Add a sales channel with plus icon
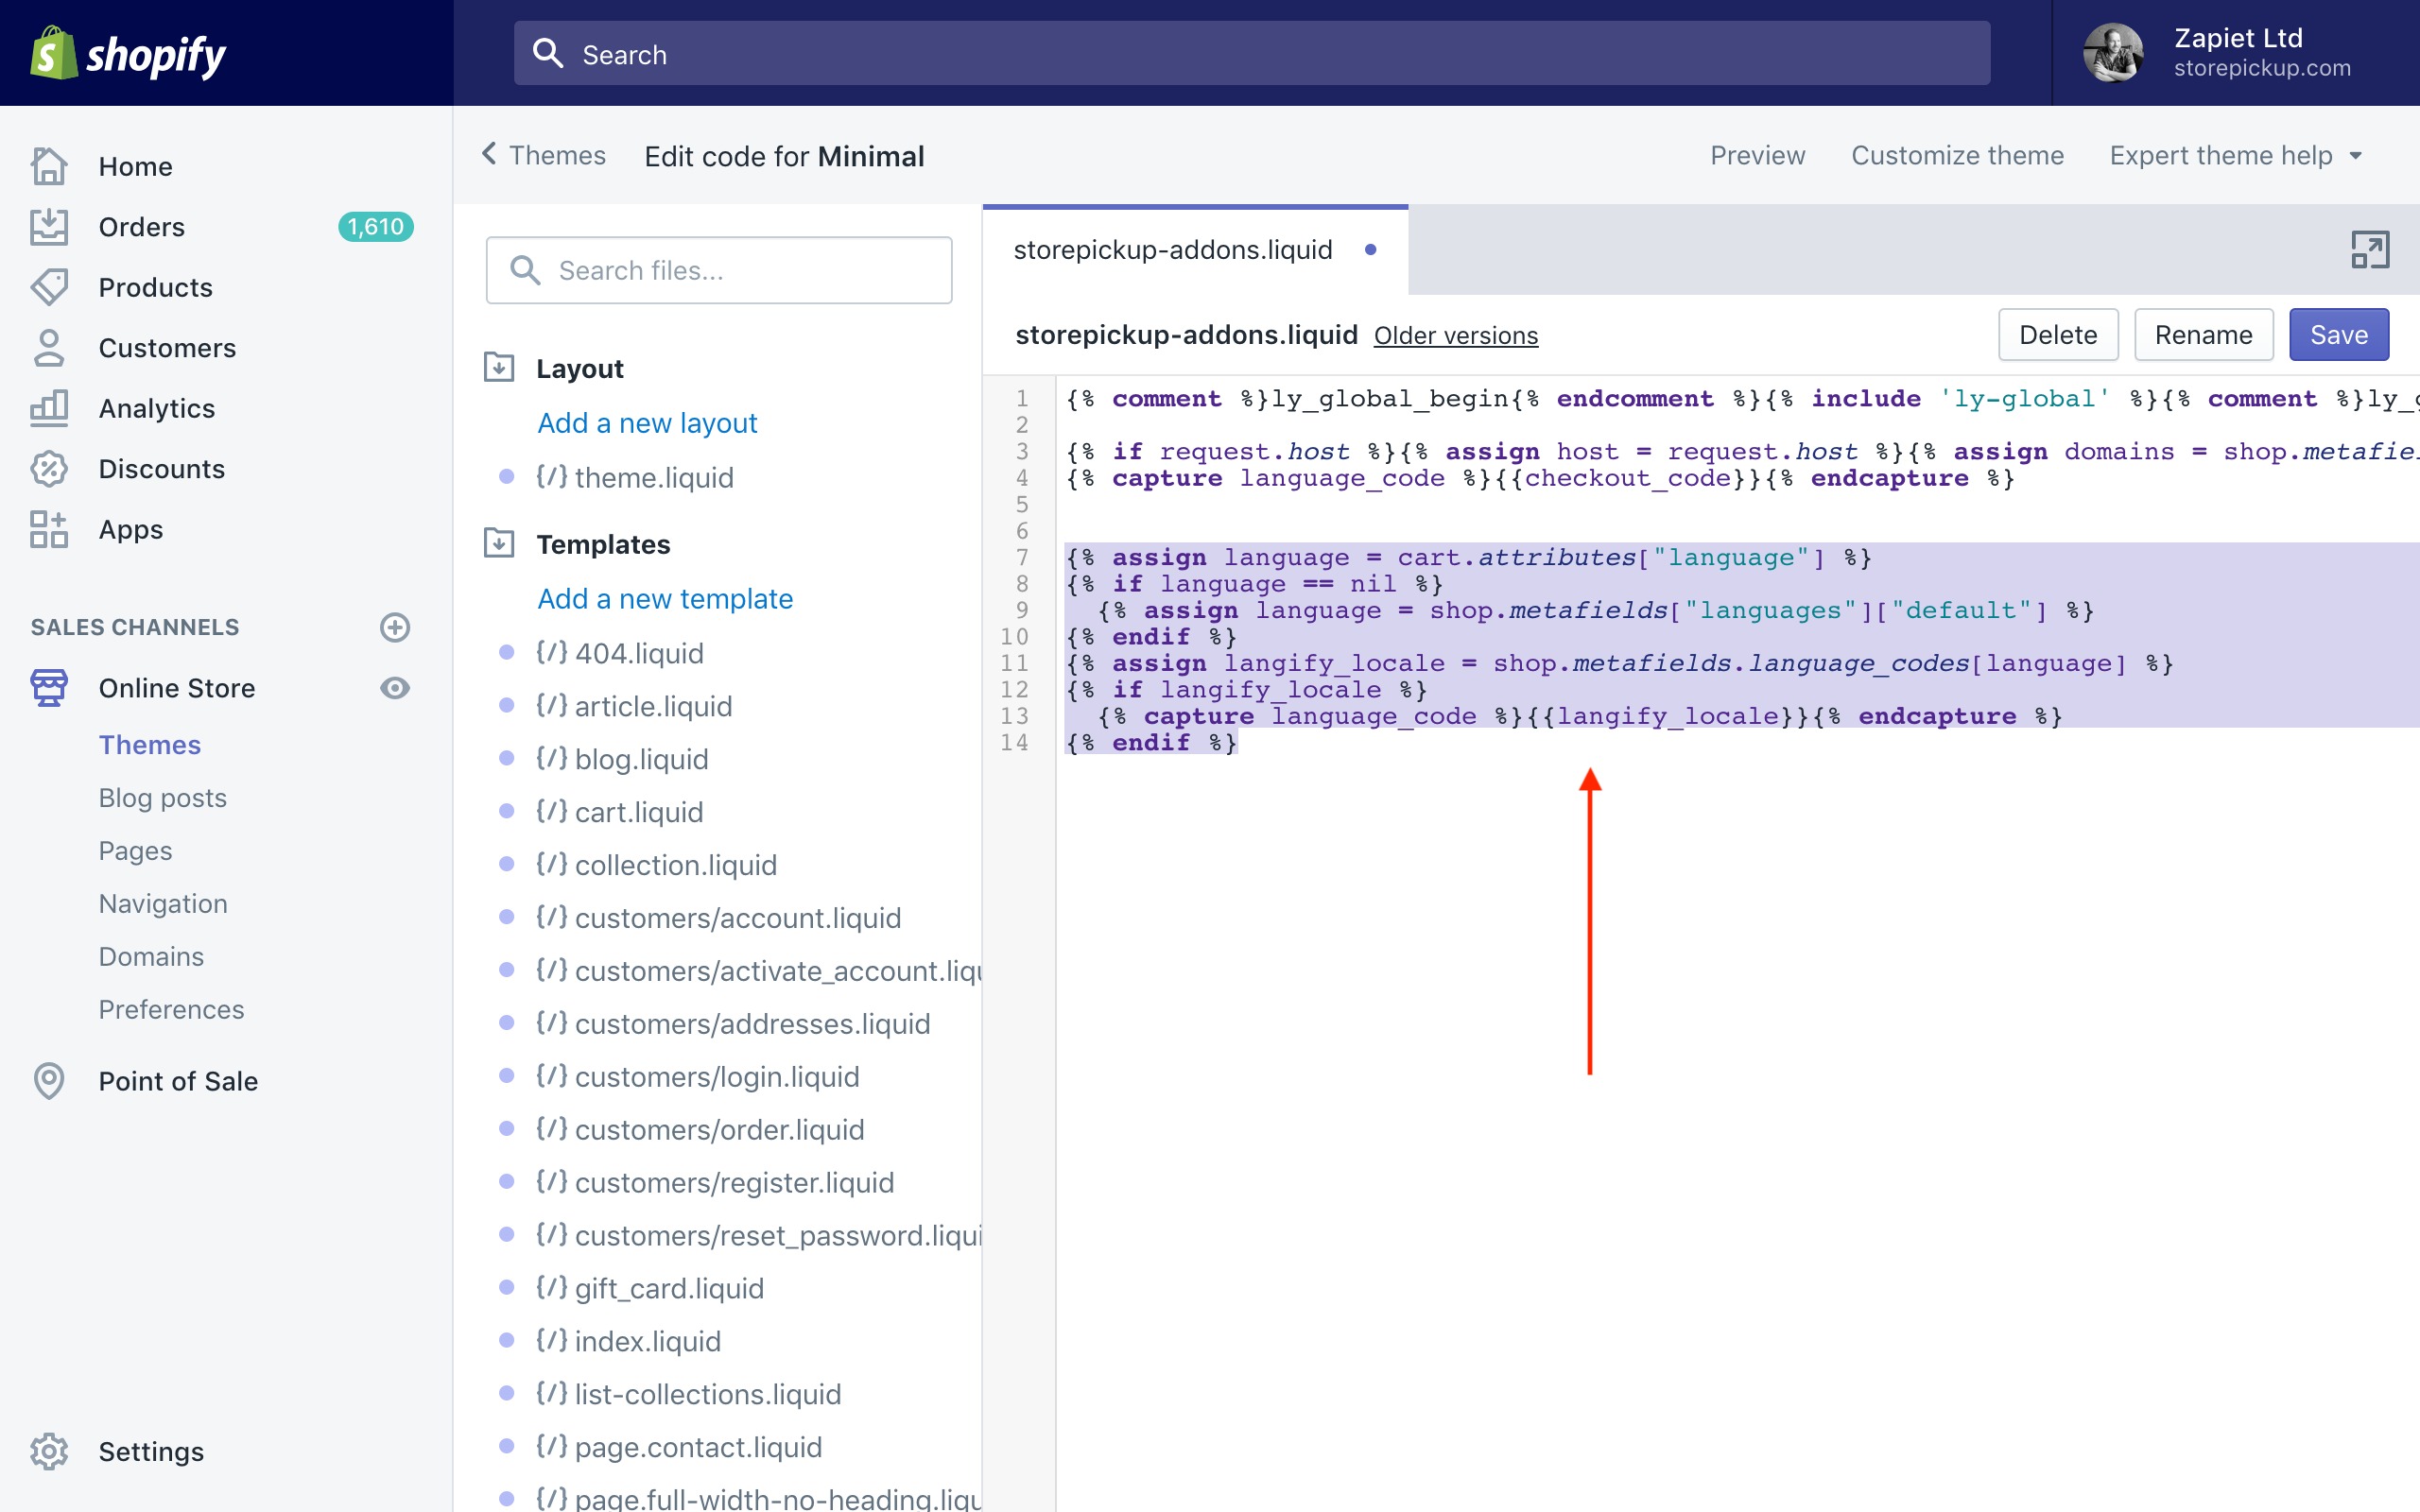The width and height of the screenshot is (2420, 1512). [395, 627]
